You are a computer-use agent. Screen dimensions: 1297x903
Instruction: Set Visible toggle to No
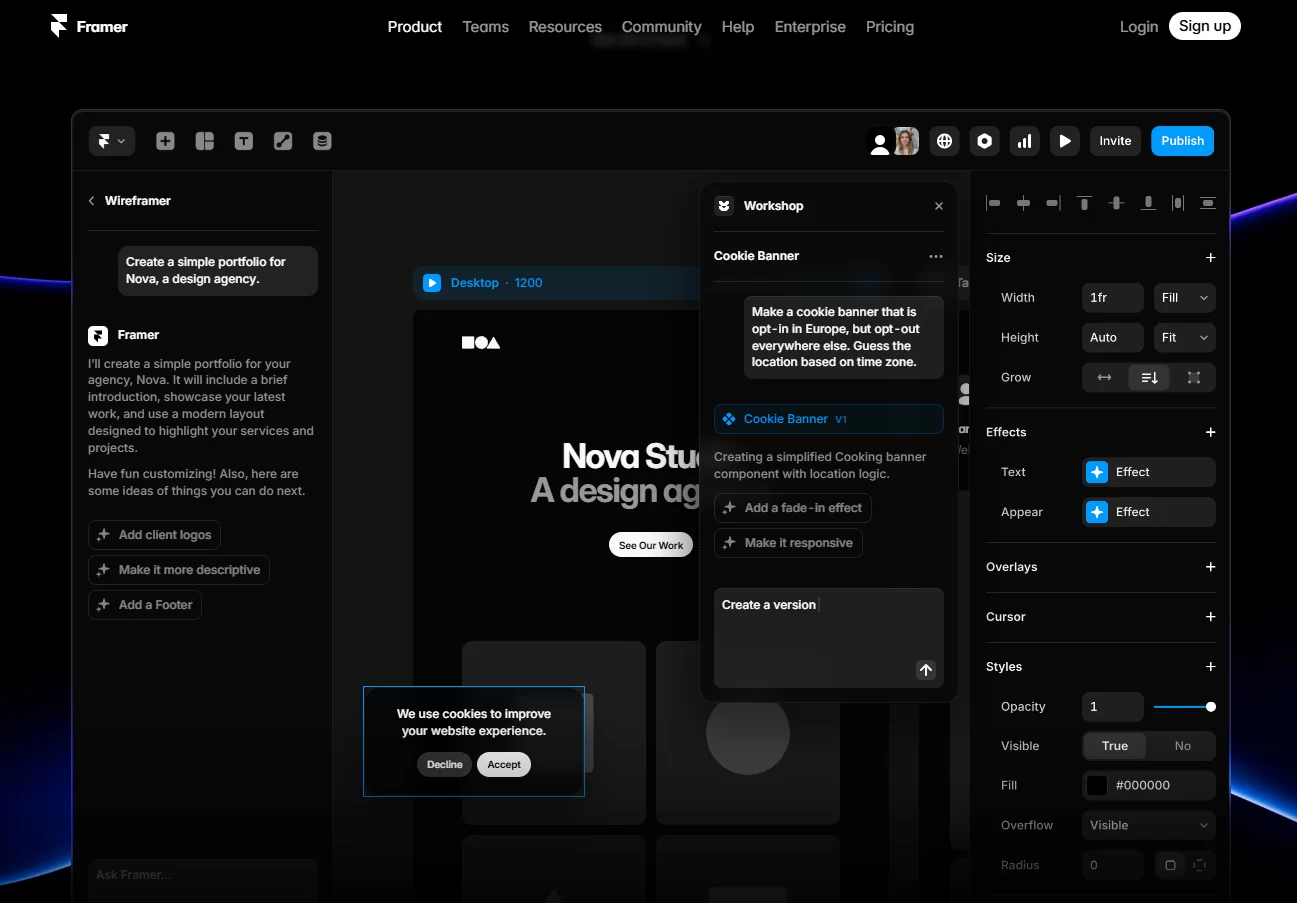point(1182,746)
